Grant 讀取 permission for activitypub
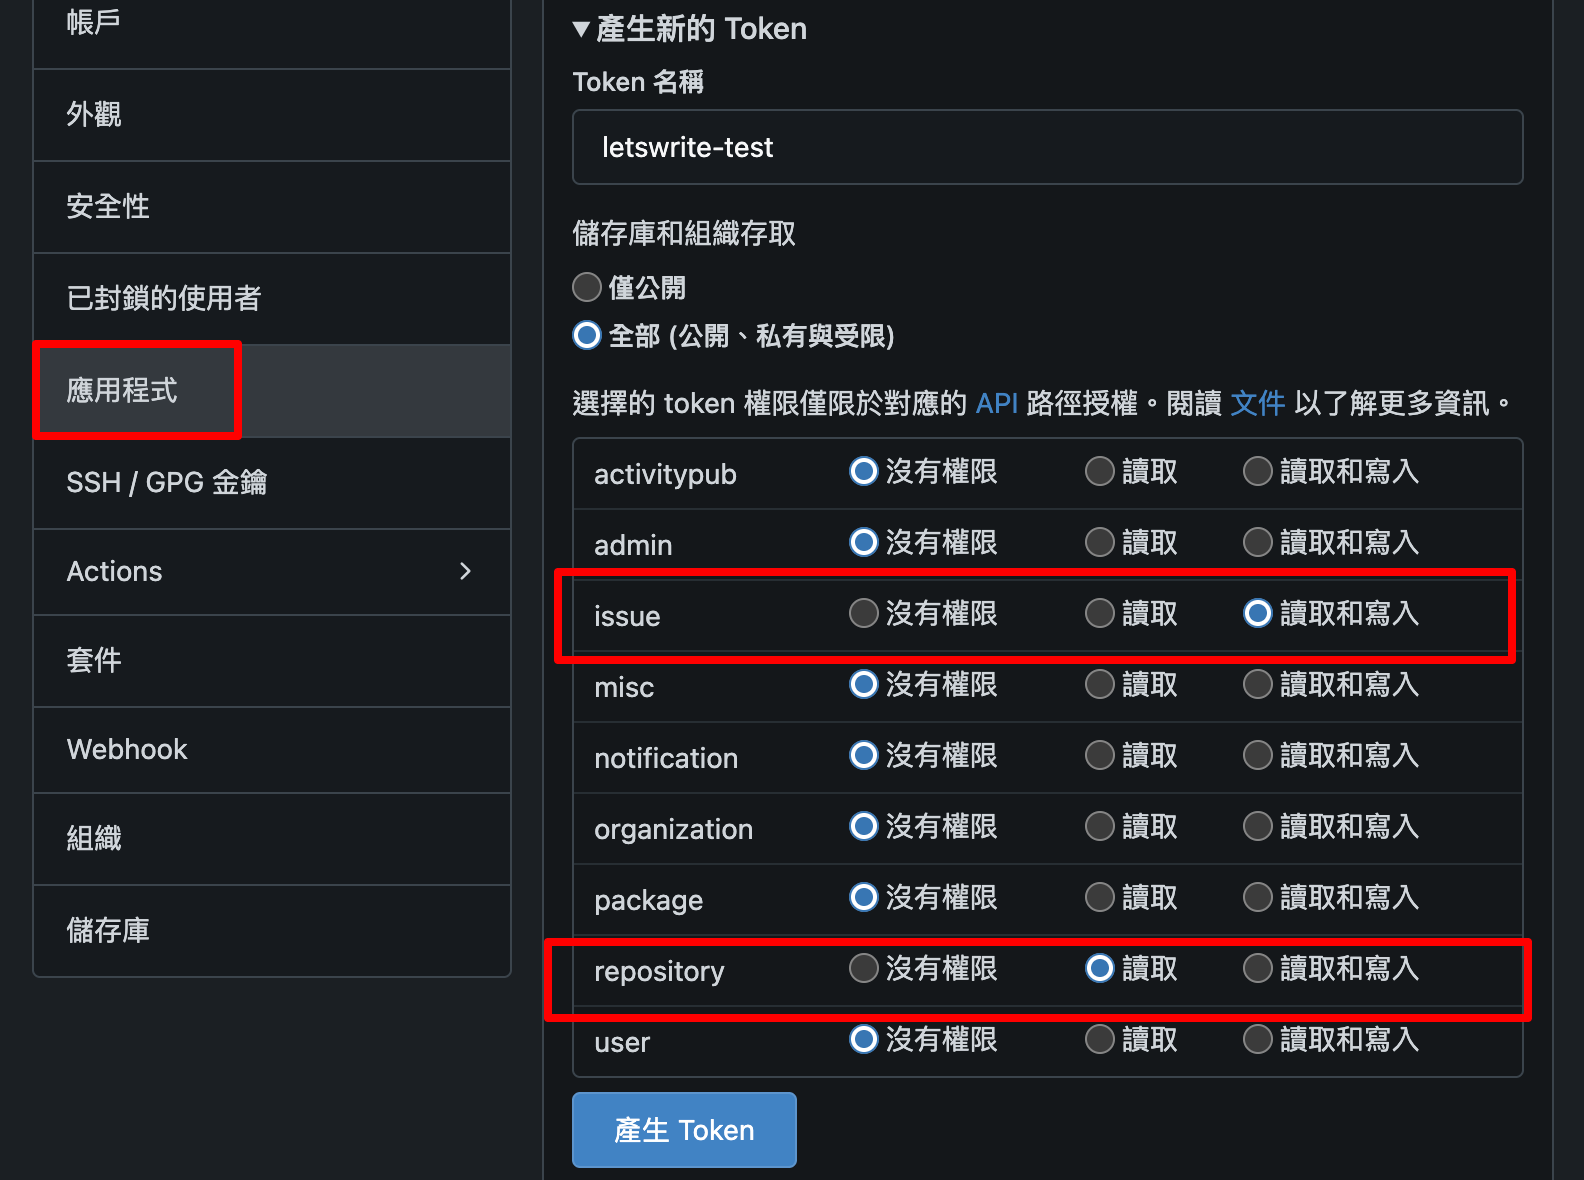Image resolution: width=1584 pixels, height=1180 pixels. coord(1099,471)
